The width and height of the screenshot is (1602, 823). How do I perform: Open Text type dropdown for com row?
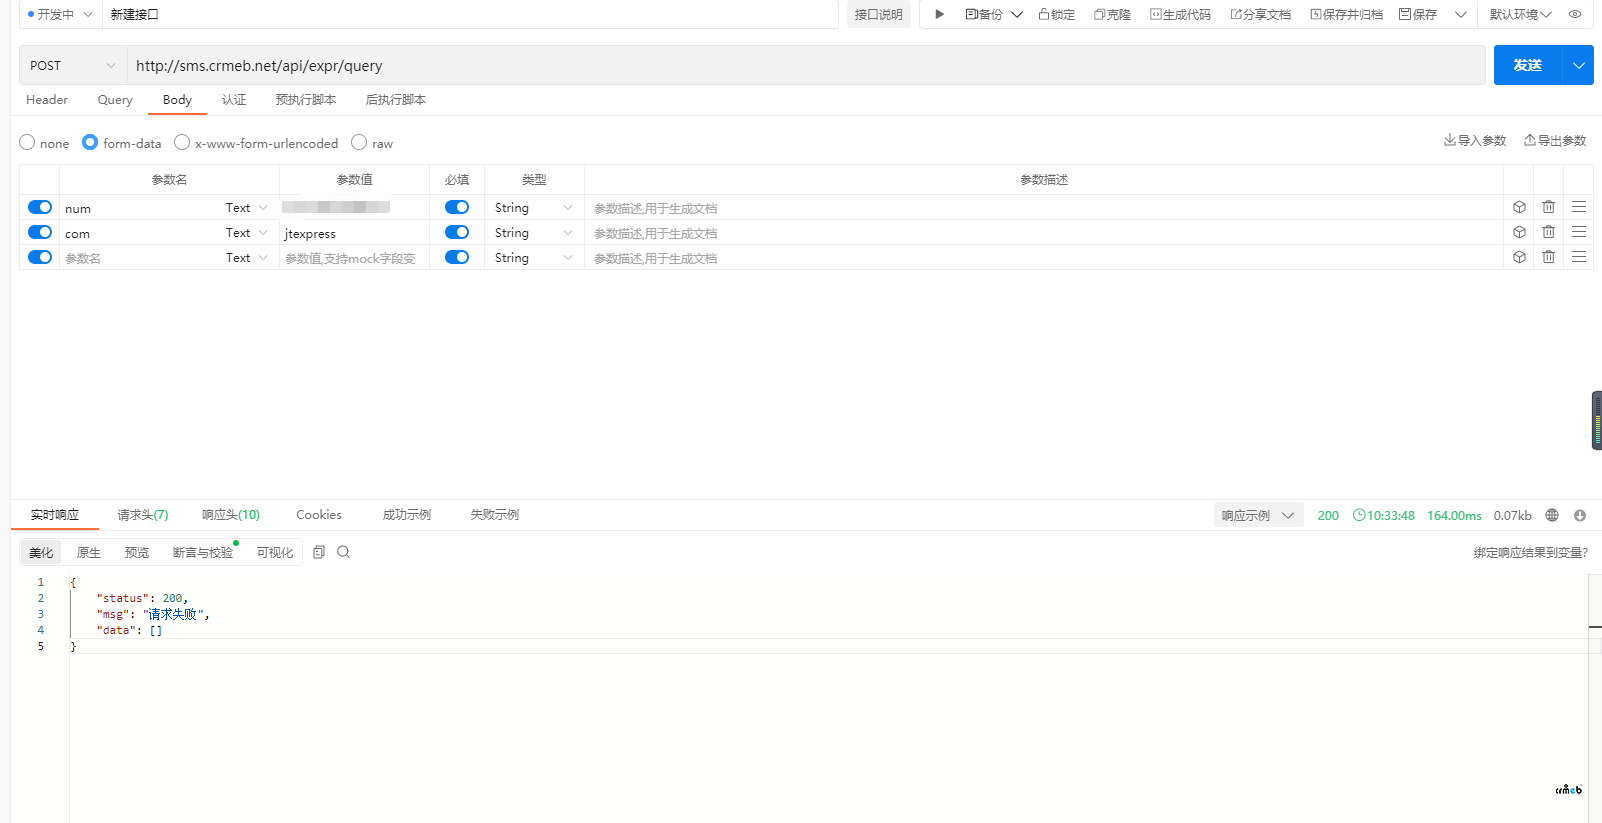tap(247, 232)
